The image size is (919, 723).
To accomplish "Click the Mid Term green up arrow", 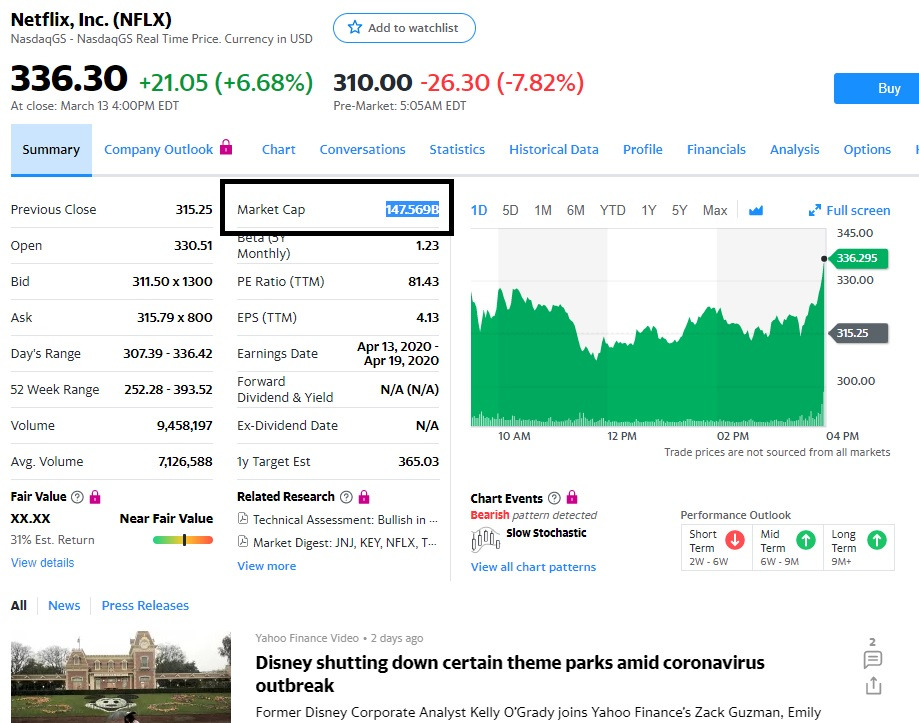I will click(806, 540).
